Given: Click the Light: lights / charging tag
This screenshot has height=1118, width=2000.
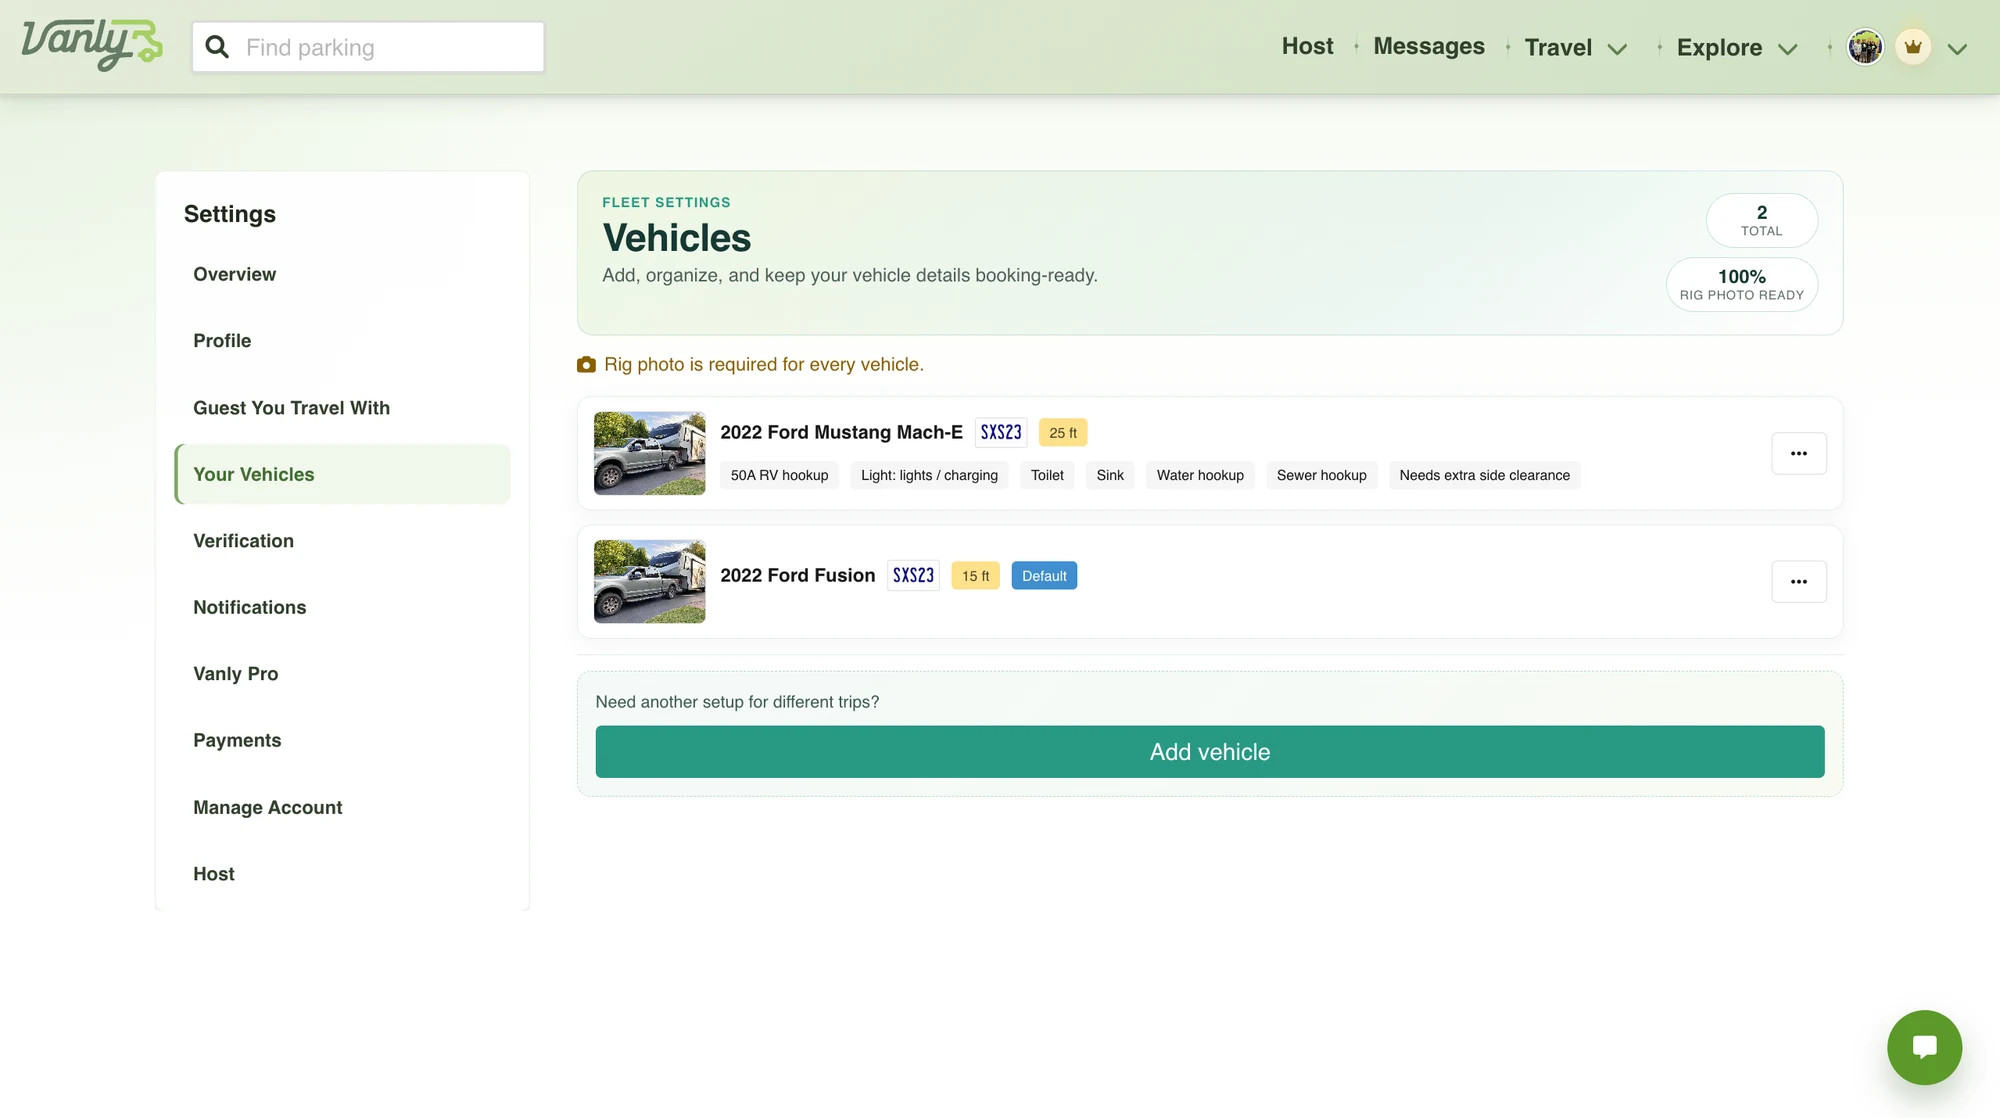Looking at the screenshot, I should pos(929,475).
